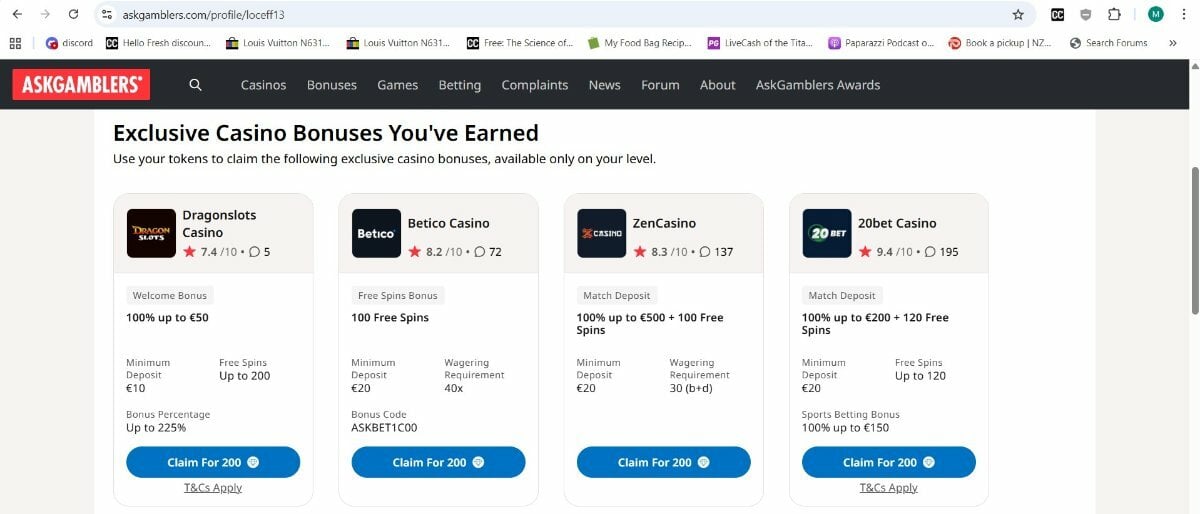Click the page vertical scrollbar
This screenshot has height=514, width=1200.
[x=1192, y=240]
